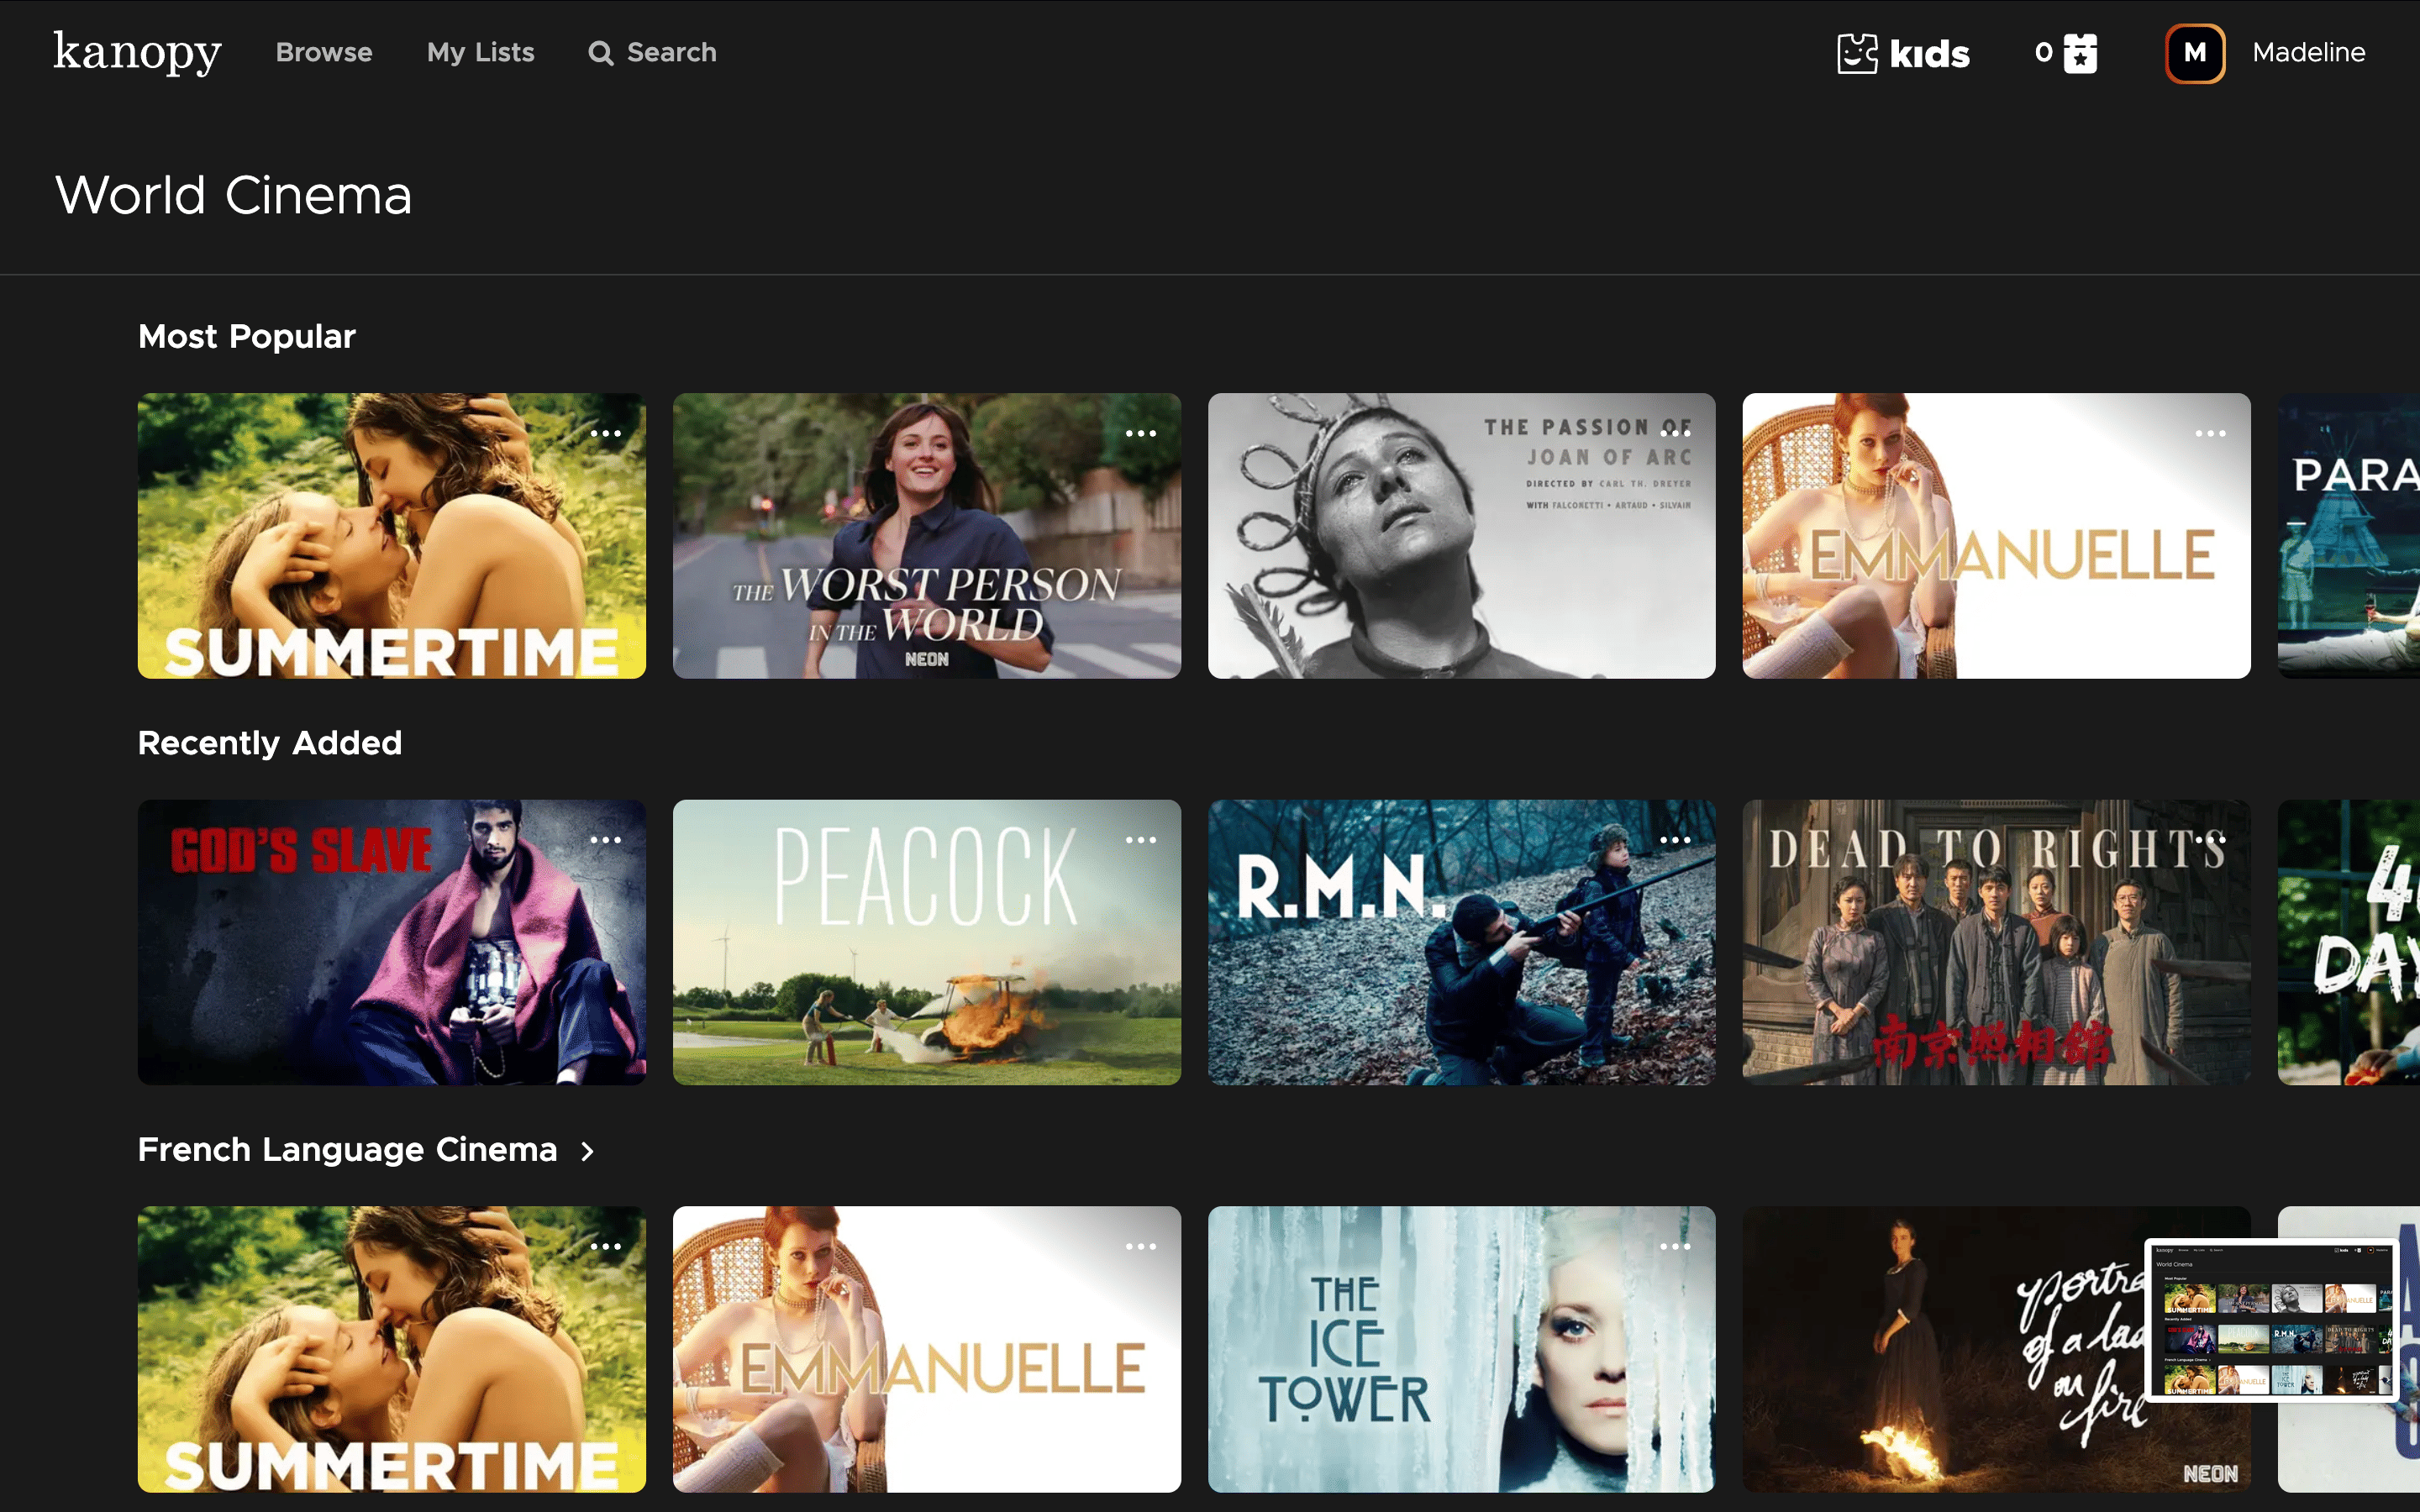The height and width of the screenshot is (1512, 2420).
Task: Click the tickets remaining calendar icon
Action: pyautogui.click(x=2081, y=53)
